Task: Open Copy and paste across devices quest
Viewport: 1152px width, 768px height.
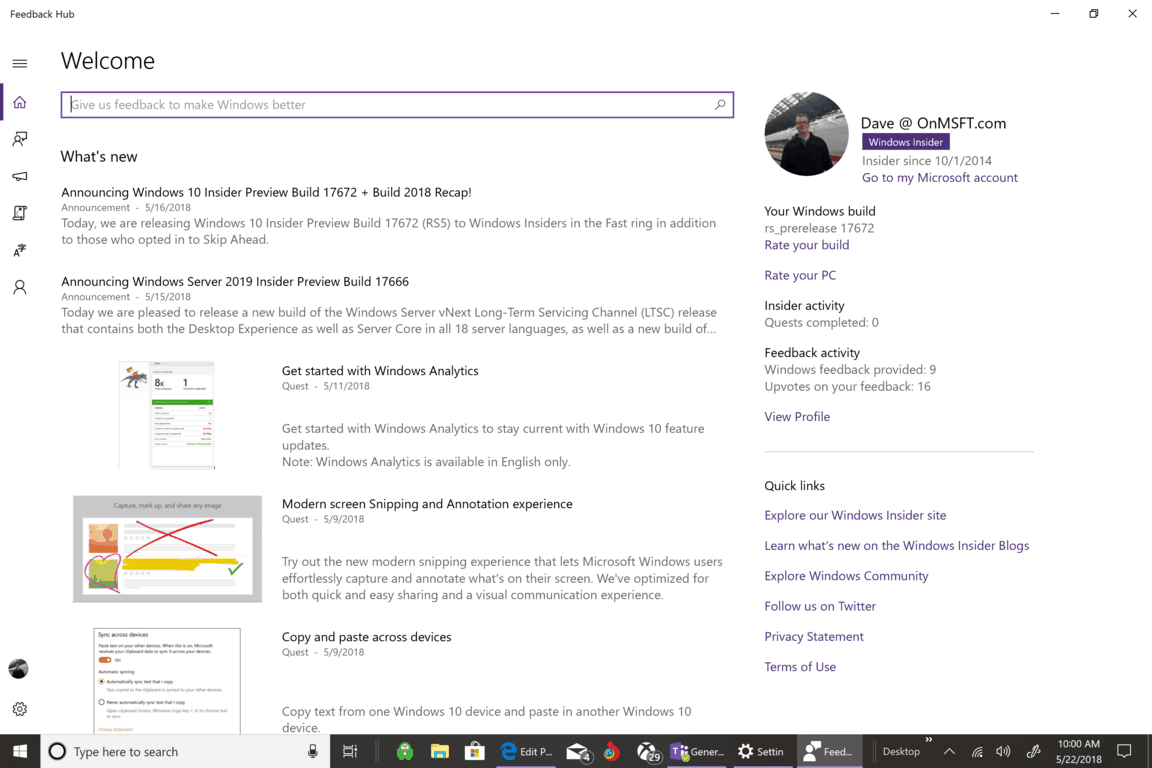Action: point(367,636)
